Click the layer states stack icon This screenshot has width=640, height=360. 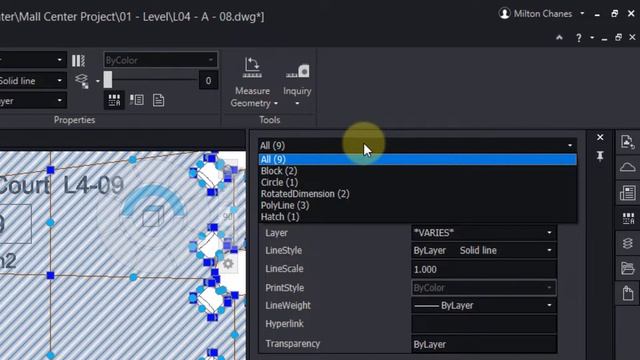82,80
